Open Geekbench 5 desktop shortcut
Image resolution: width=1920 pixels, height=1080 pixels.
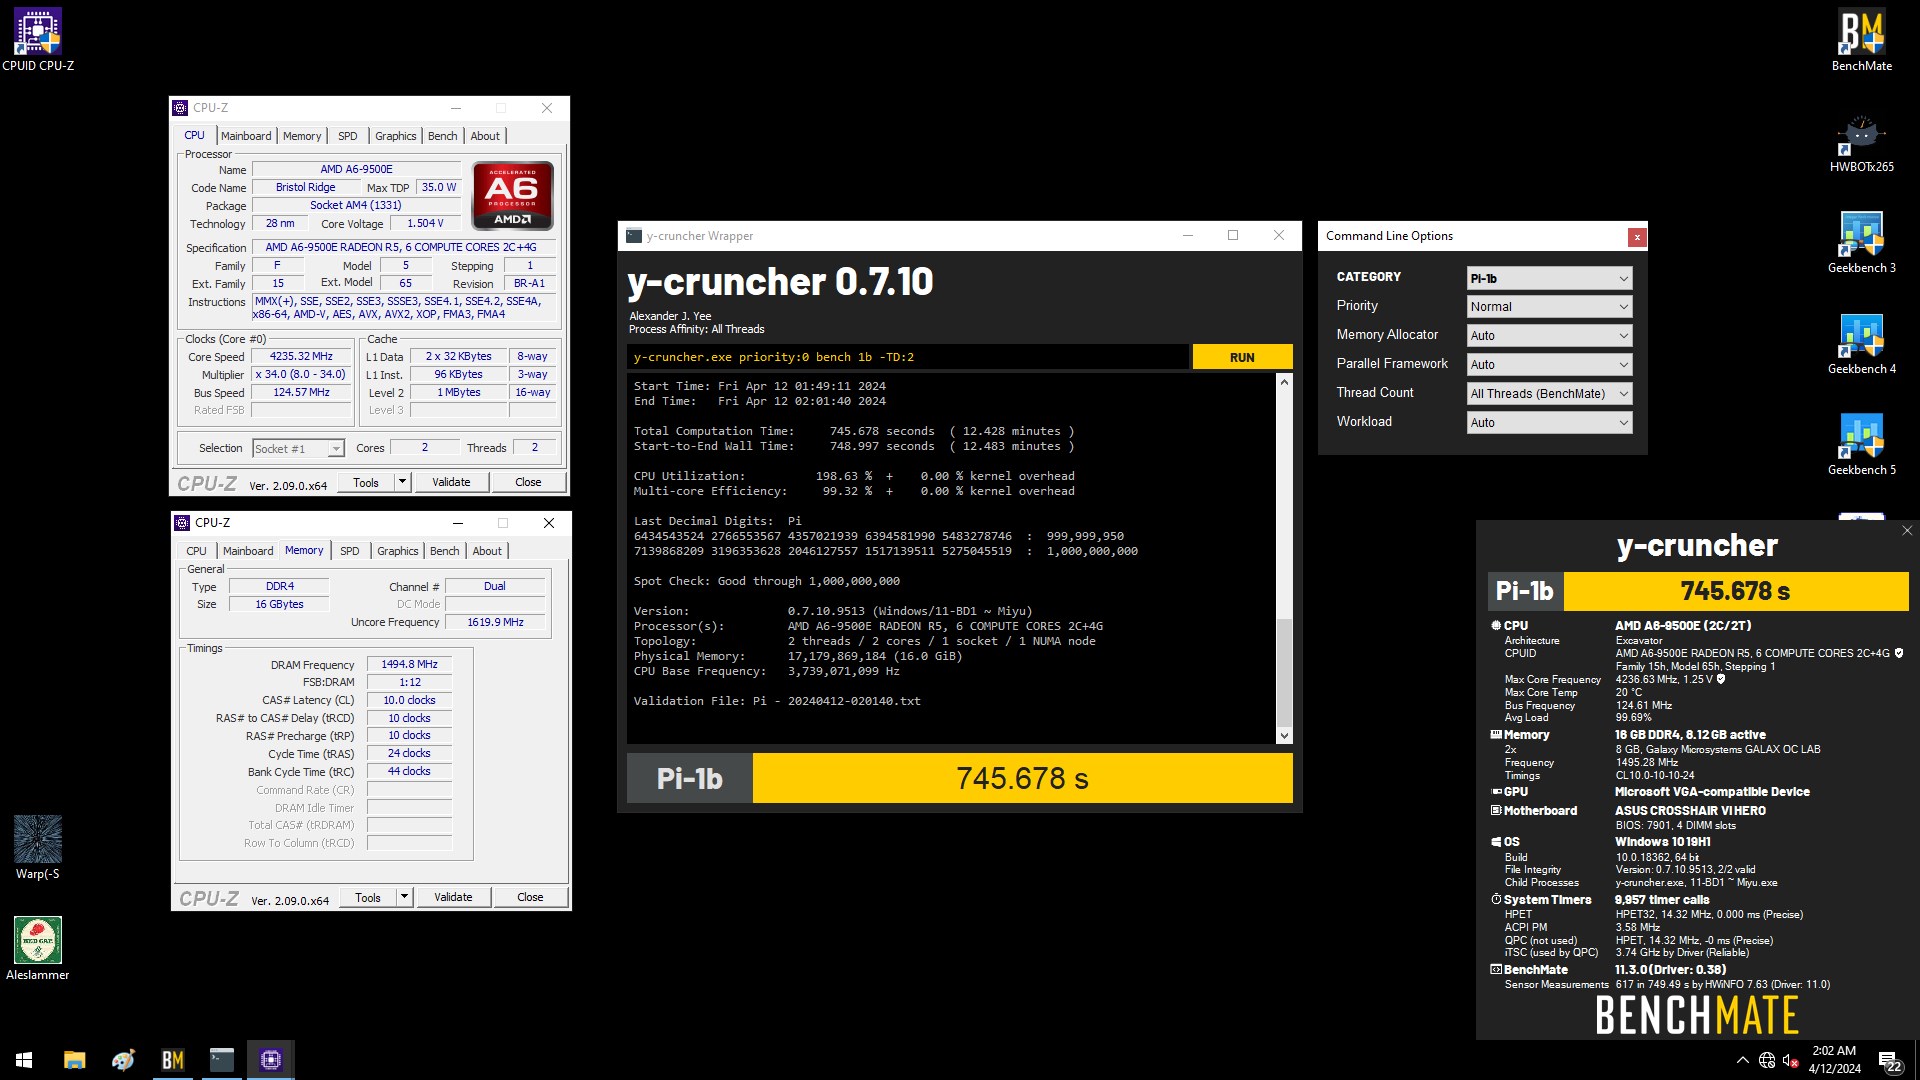point(1861,445)
